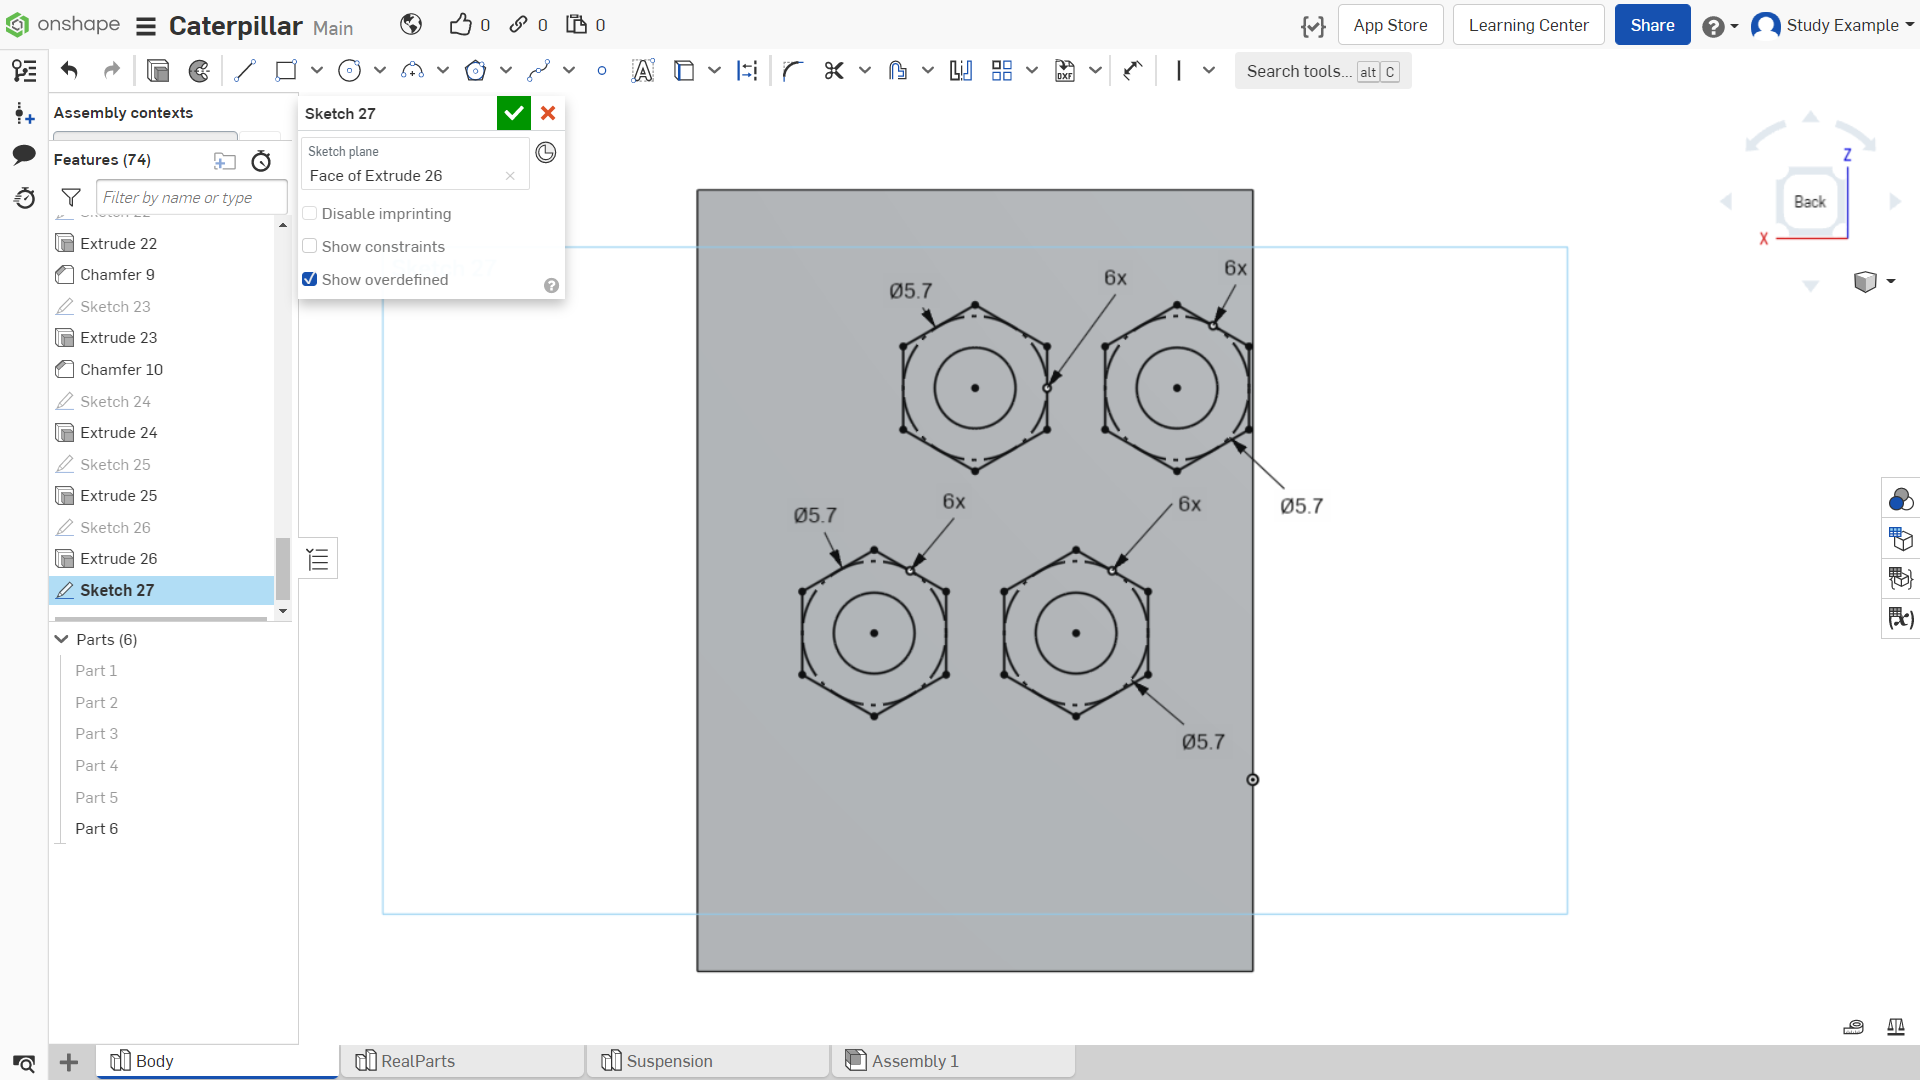The height and width of the screenshot is (1080, 1920).
Task: Check the Show constraints option
Action: pyautogui.click(x=310, y=247)
